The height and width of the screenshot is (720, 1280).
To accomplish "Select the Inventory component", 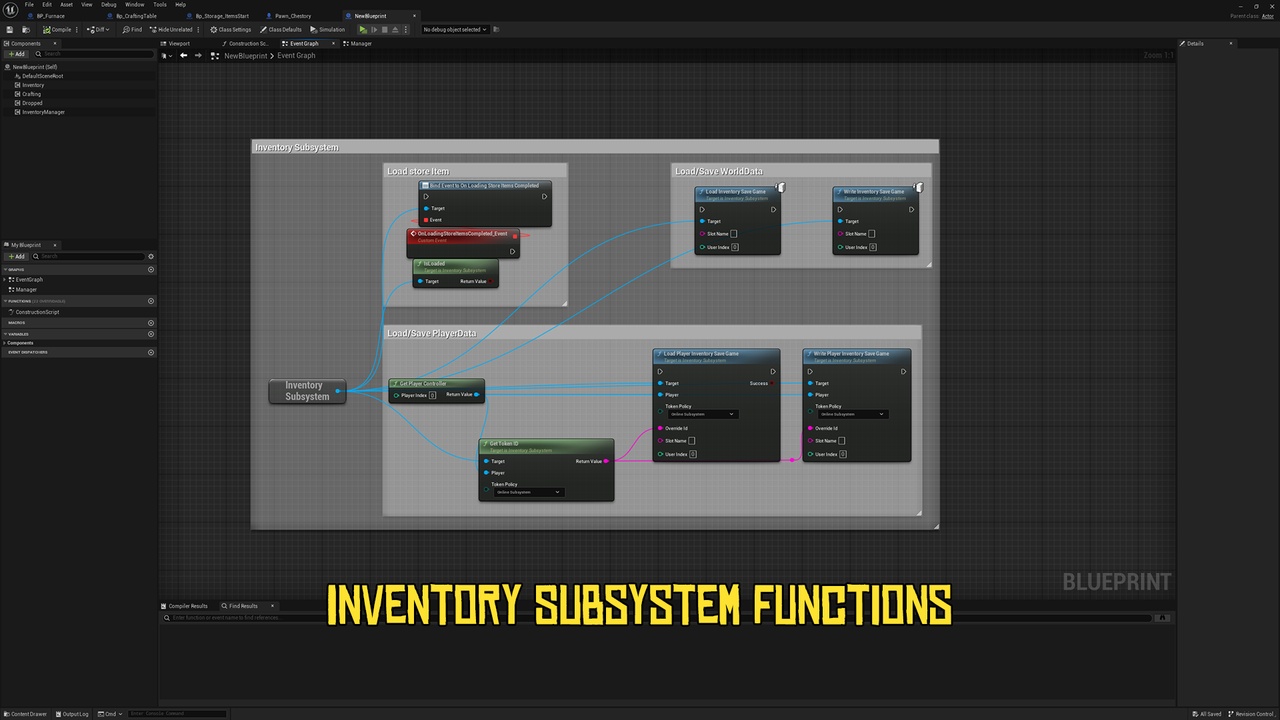I will (32, 85).
